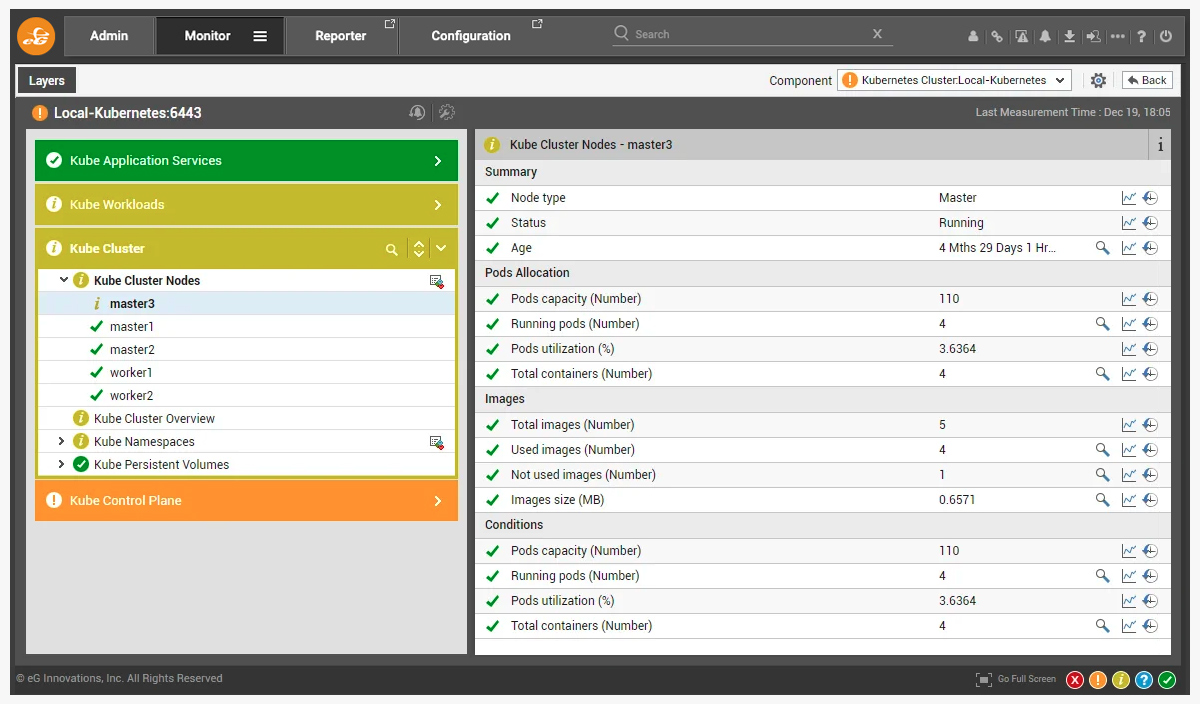Select worker2 node in tree
Screen dimensions: 1200x704
131,396
